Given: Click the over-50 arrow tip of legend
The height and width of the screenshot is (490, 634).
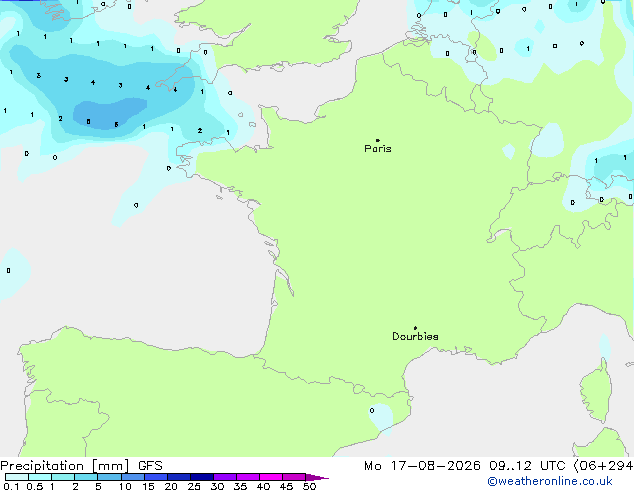Looking at the screenshot, I should tap(317, 477).
